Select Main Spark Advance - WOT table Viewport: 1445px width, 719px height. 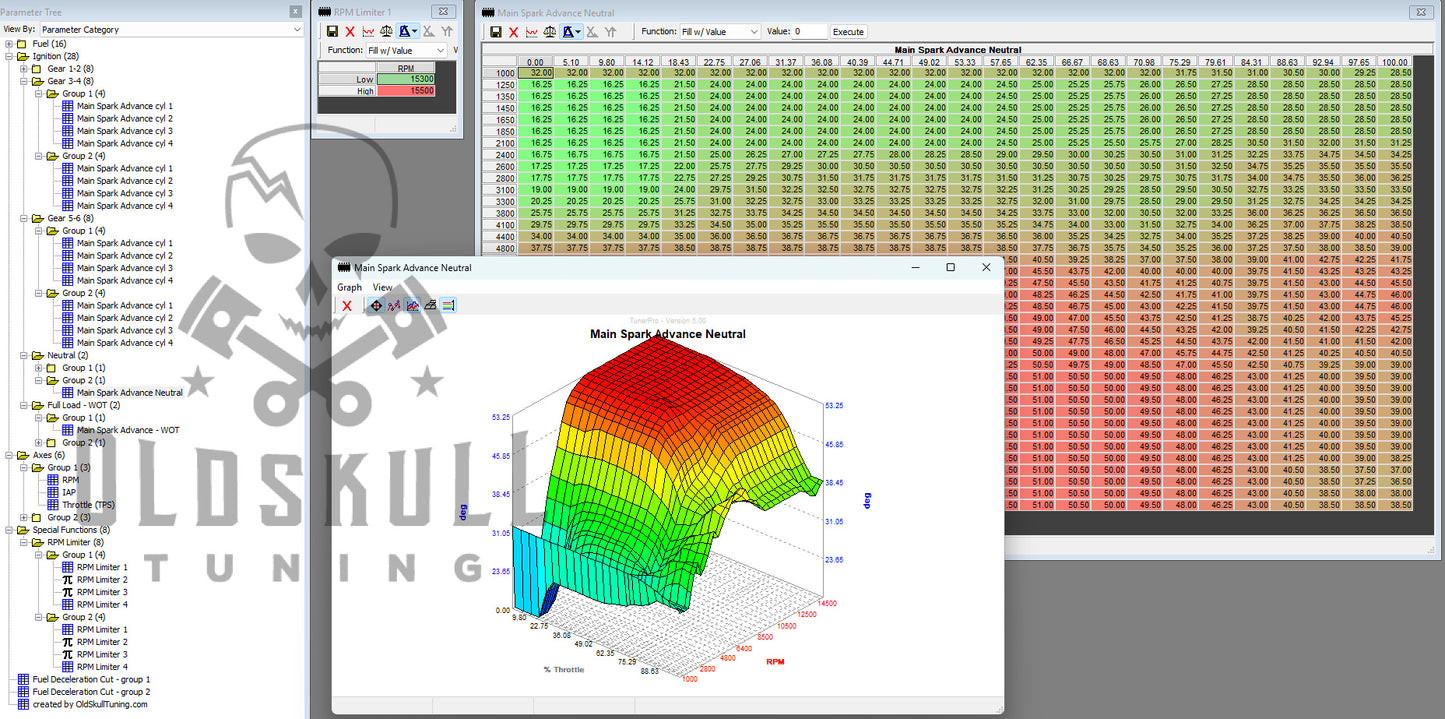tap(127, 430)
